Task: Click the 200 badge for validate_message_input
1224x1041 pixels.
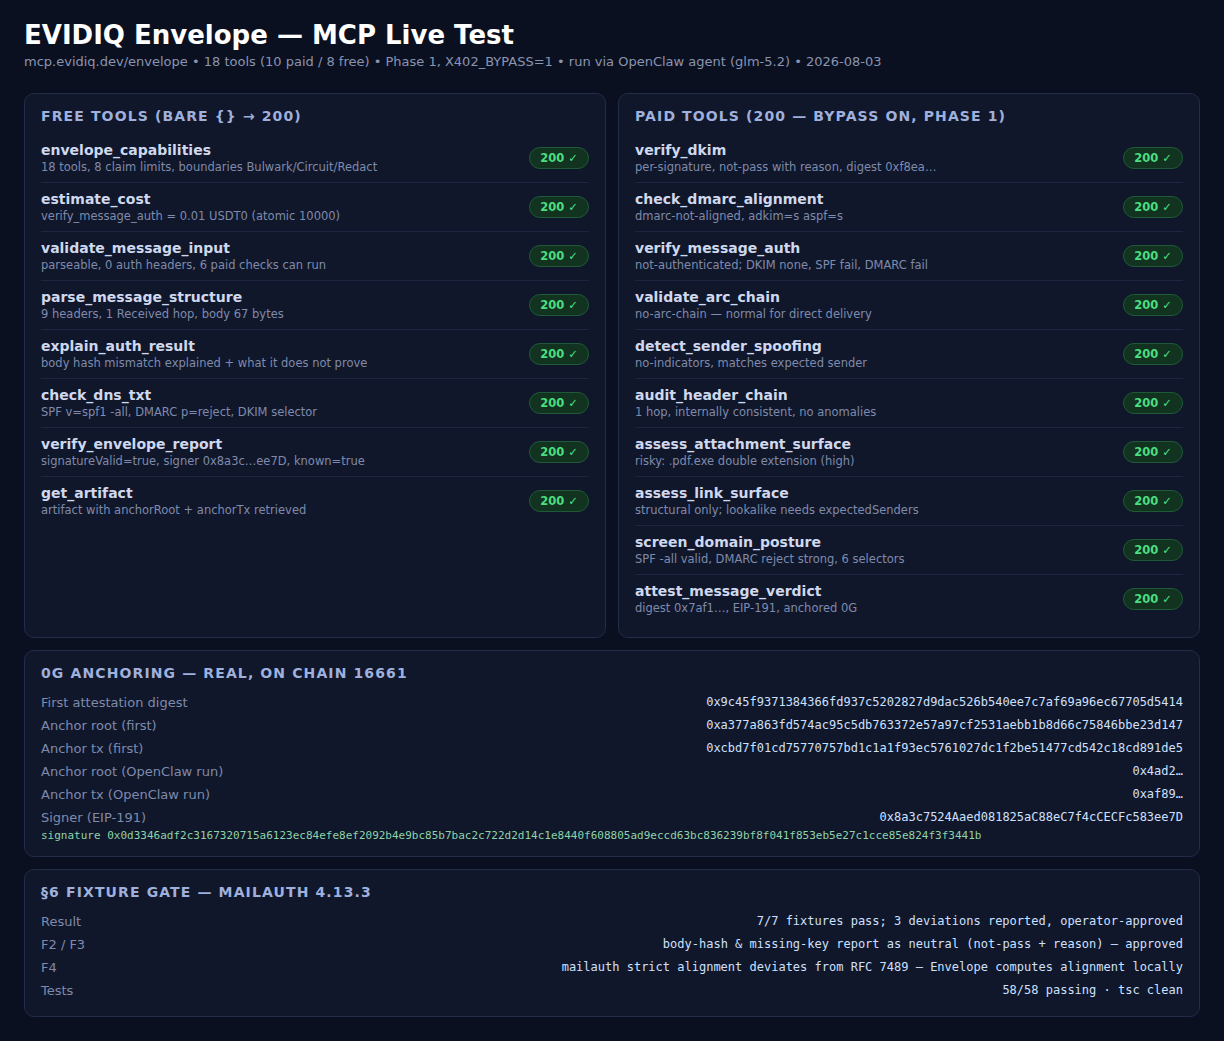Action: click(558, 256)
